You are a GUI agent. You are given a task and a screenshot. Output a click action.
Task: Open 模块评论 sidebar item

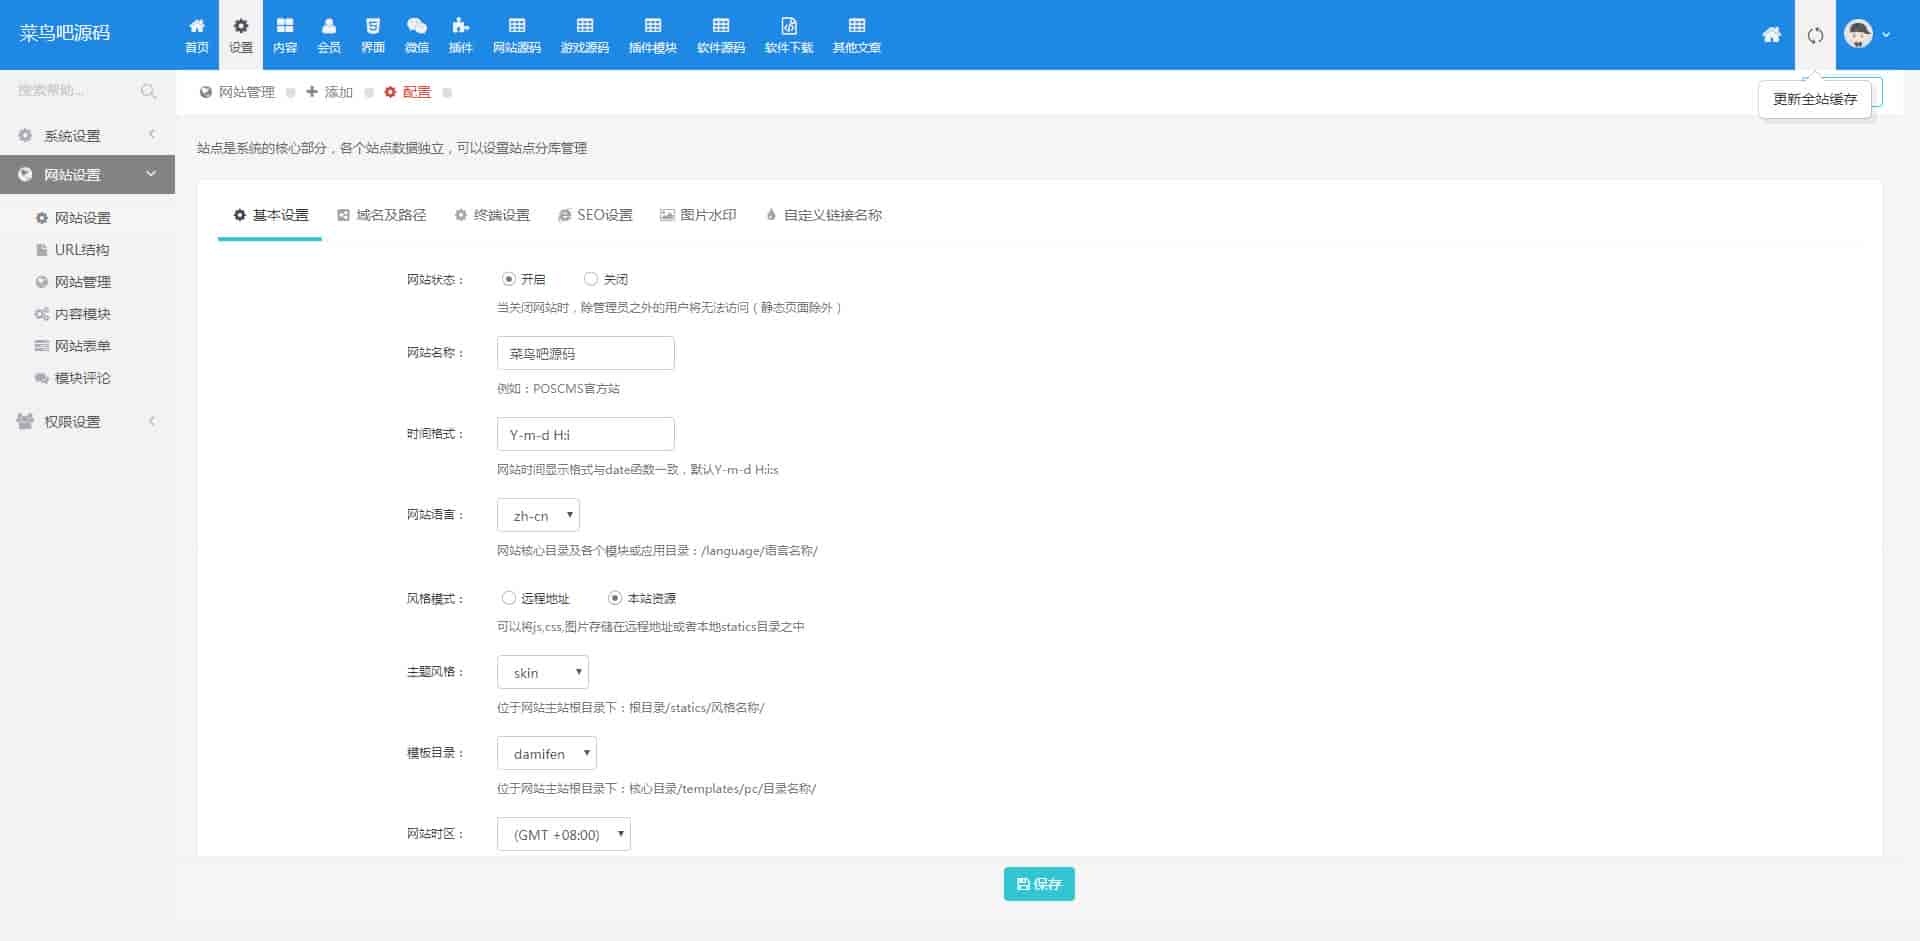tap(82, 377)
